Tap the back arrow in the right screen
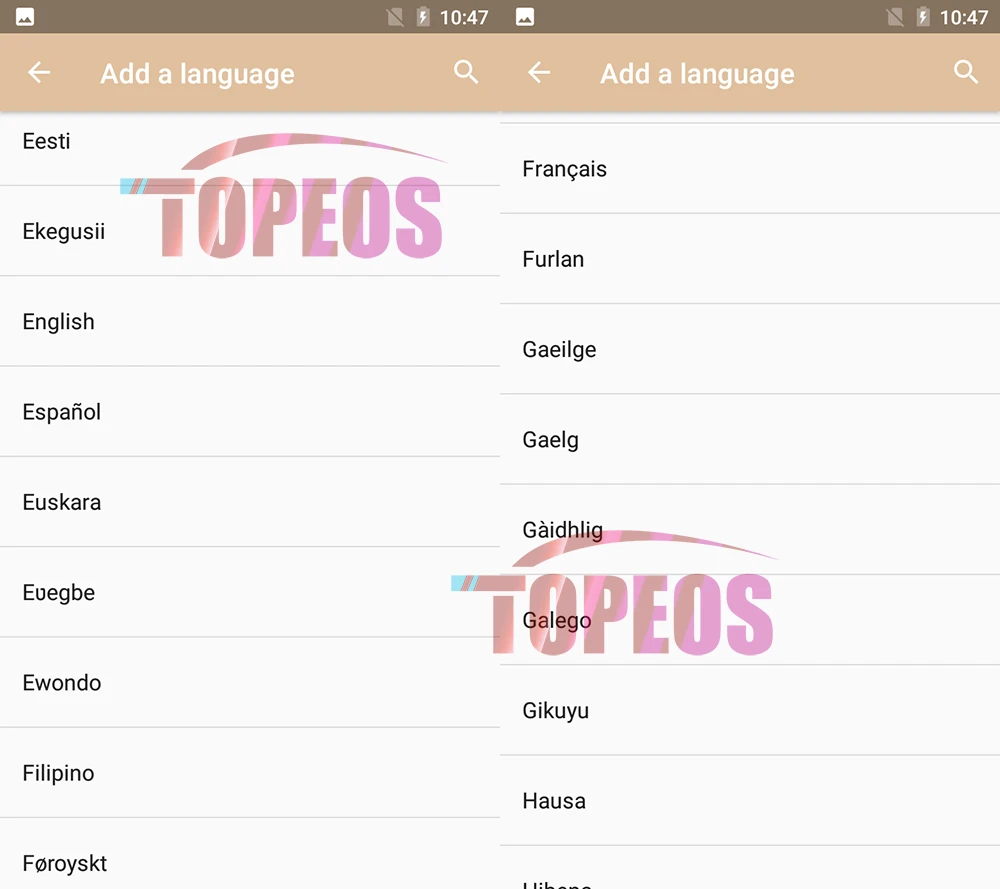Image resolution: width=1000 pixels, height=889 pixels. [x=539, y=73]
